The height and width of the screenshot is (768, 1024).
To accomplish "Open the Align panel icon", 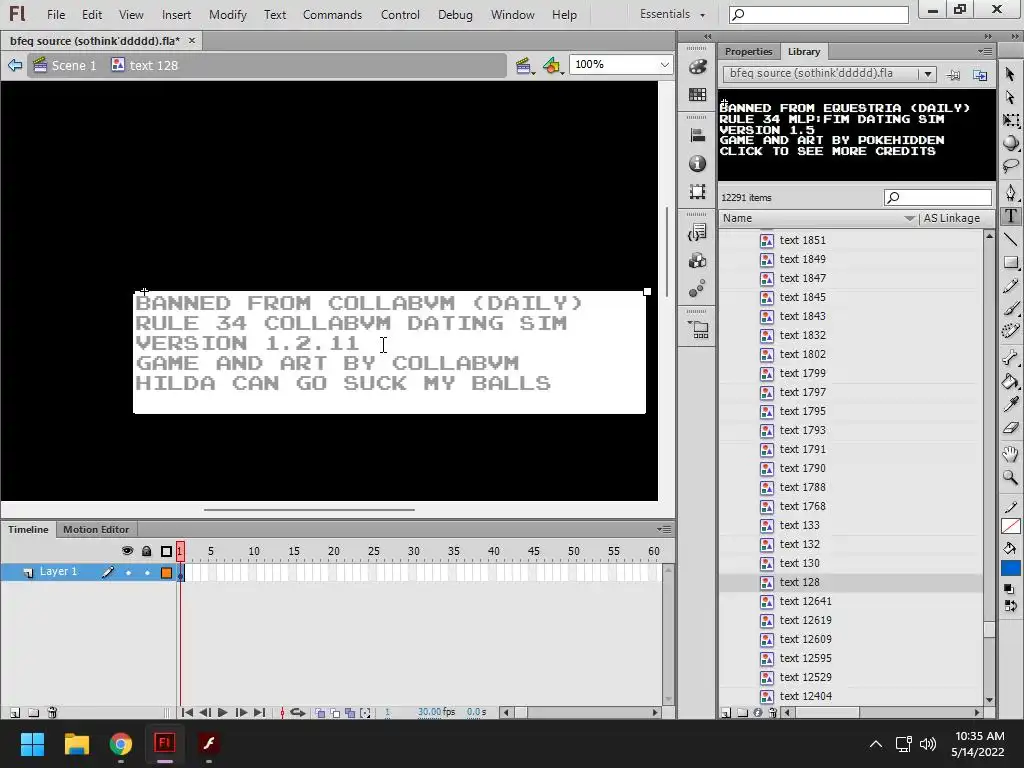I will [x=697, y=135].
